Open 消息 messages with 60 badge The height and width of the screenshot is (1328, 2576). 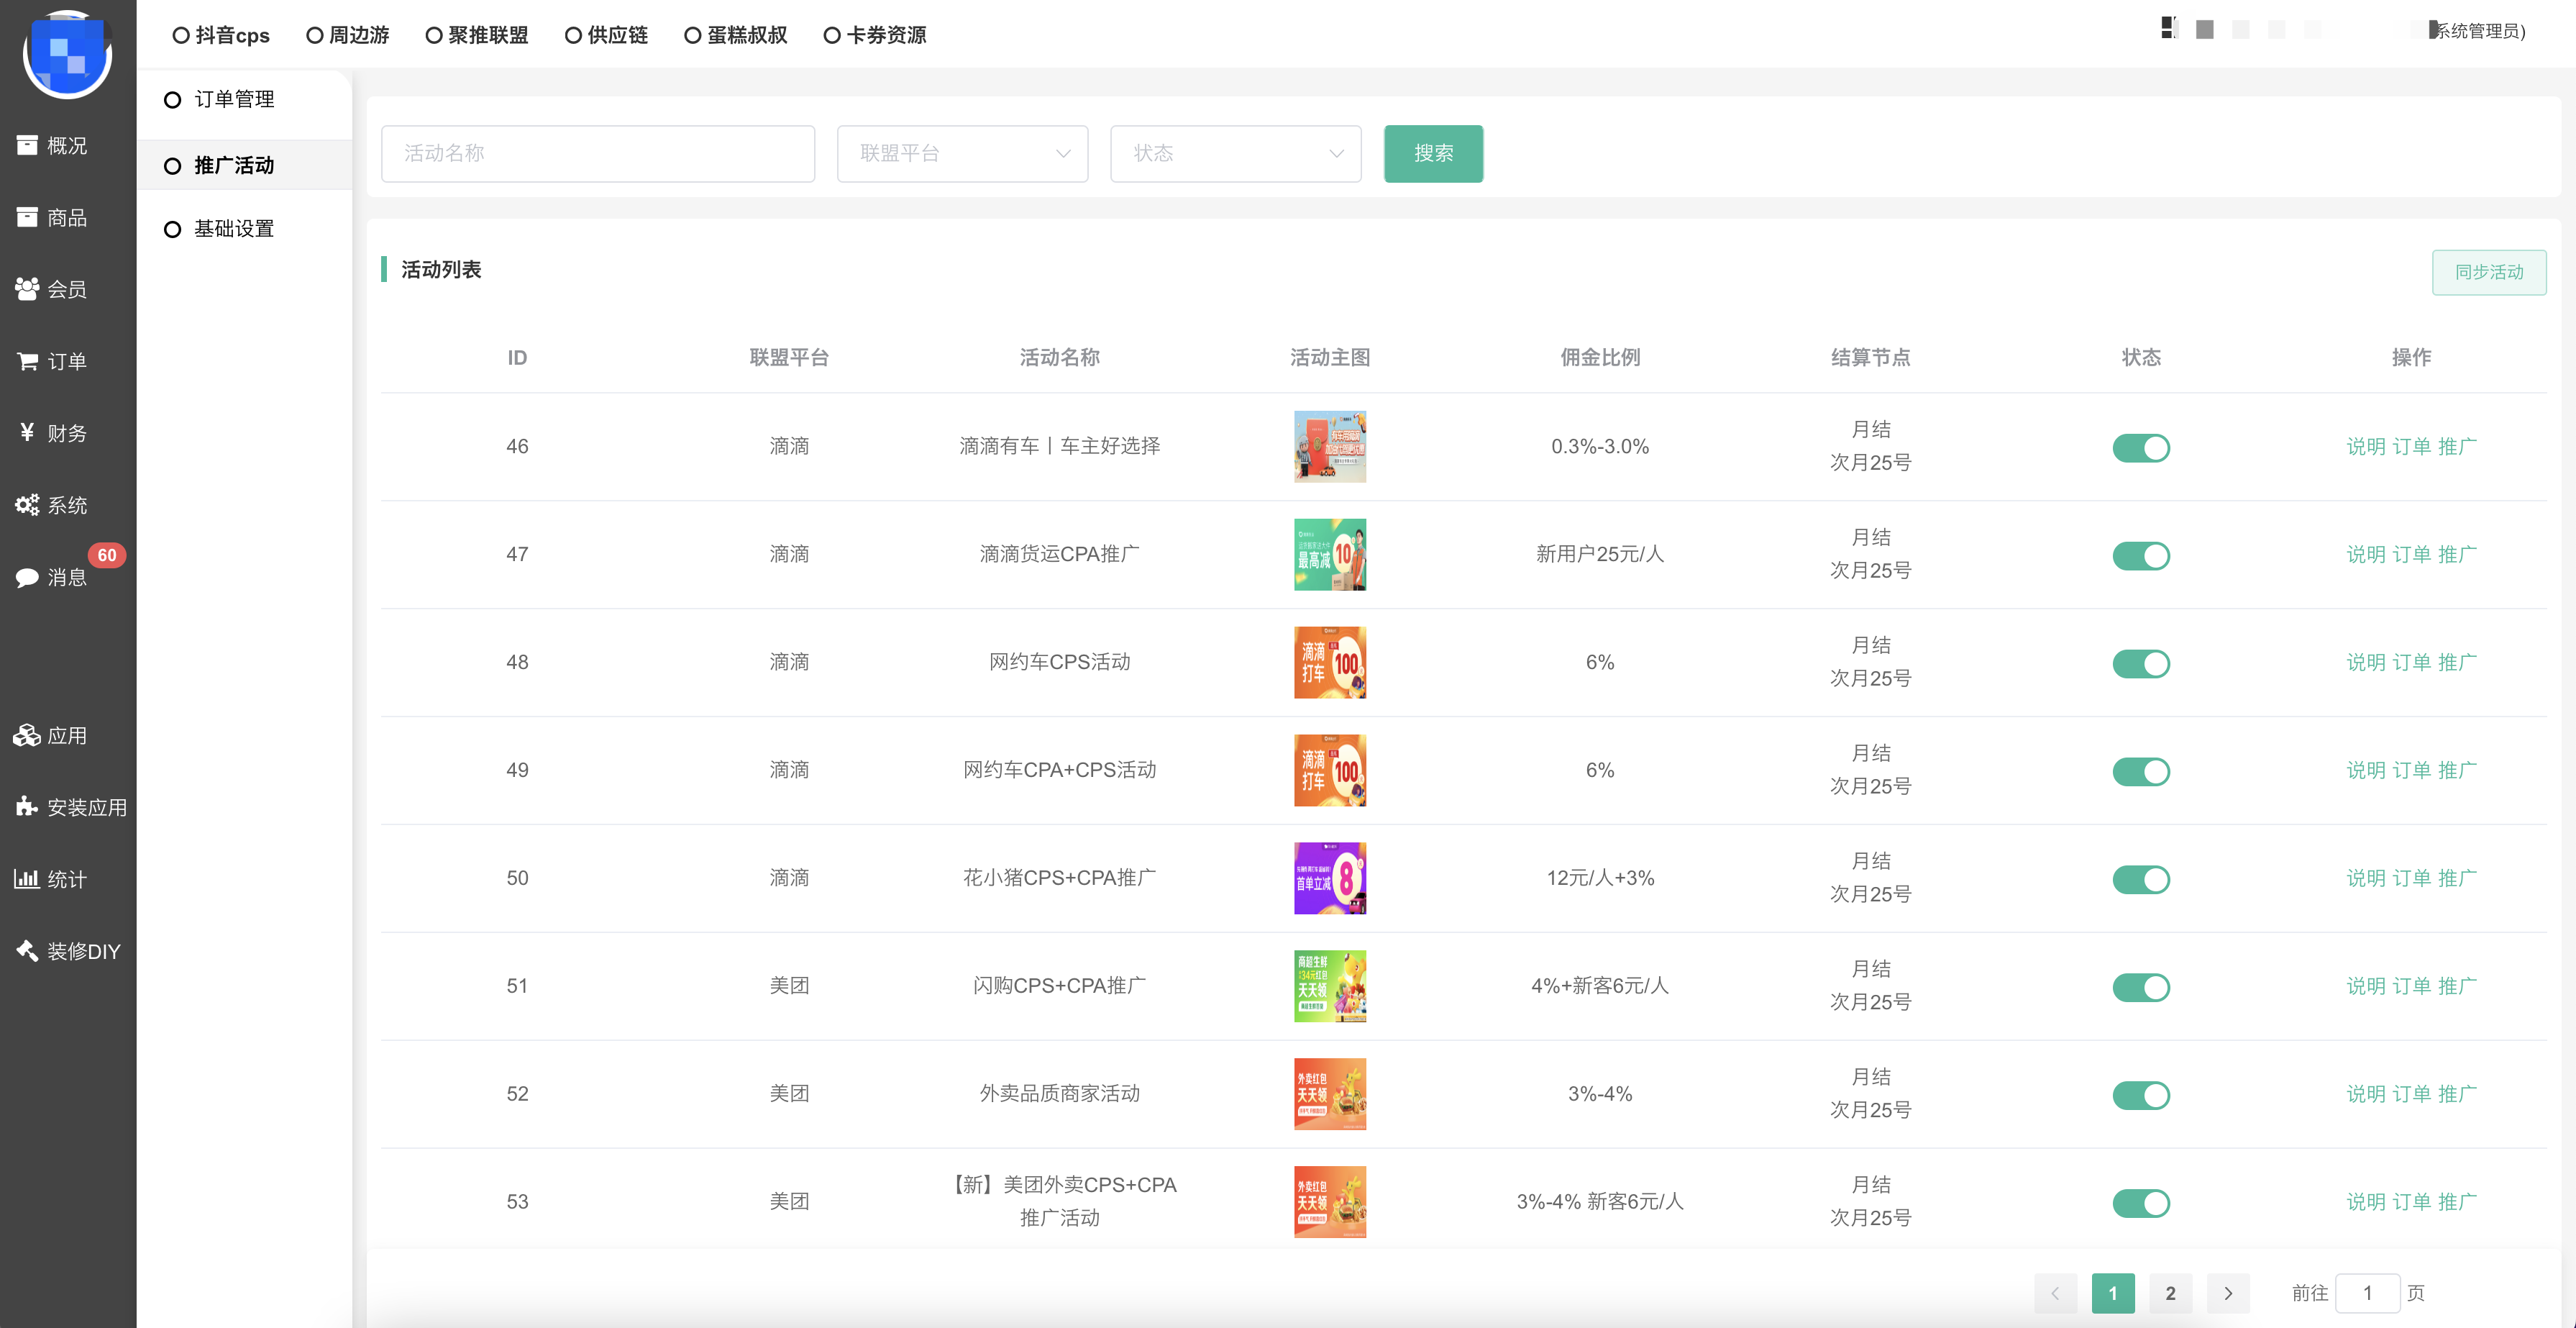pyautogui.click(x=28, y=577)
